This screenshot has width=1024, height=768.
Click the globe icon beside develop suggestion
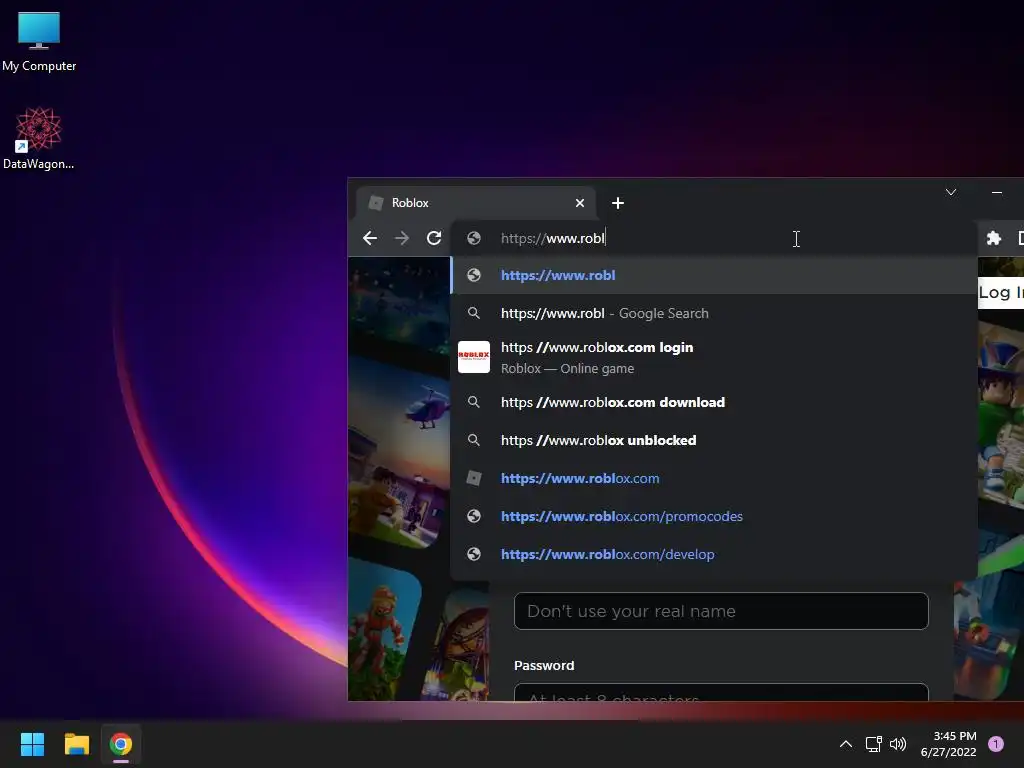[474, 554]
